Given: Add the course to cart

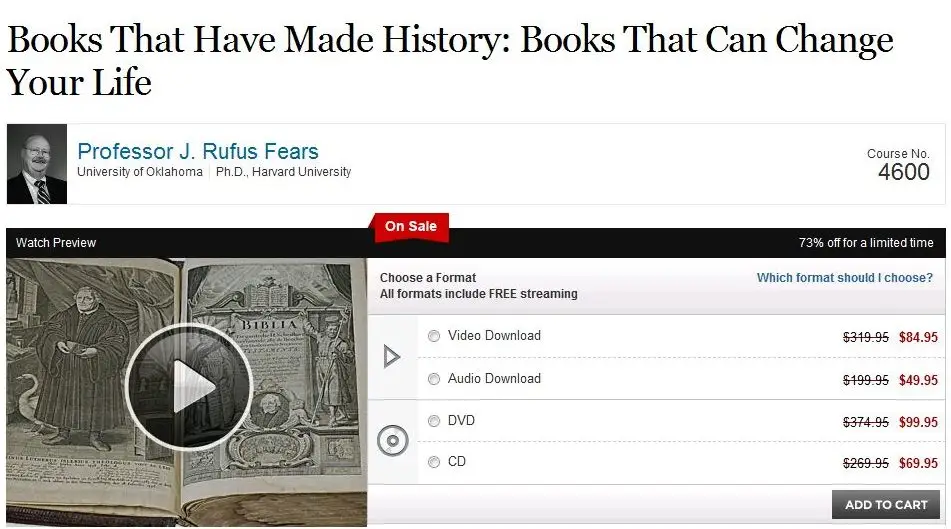Looking at the screenshot, I should (885, 505).
